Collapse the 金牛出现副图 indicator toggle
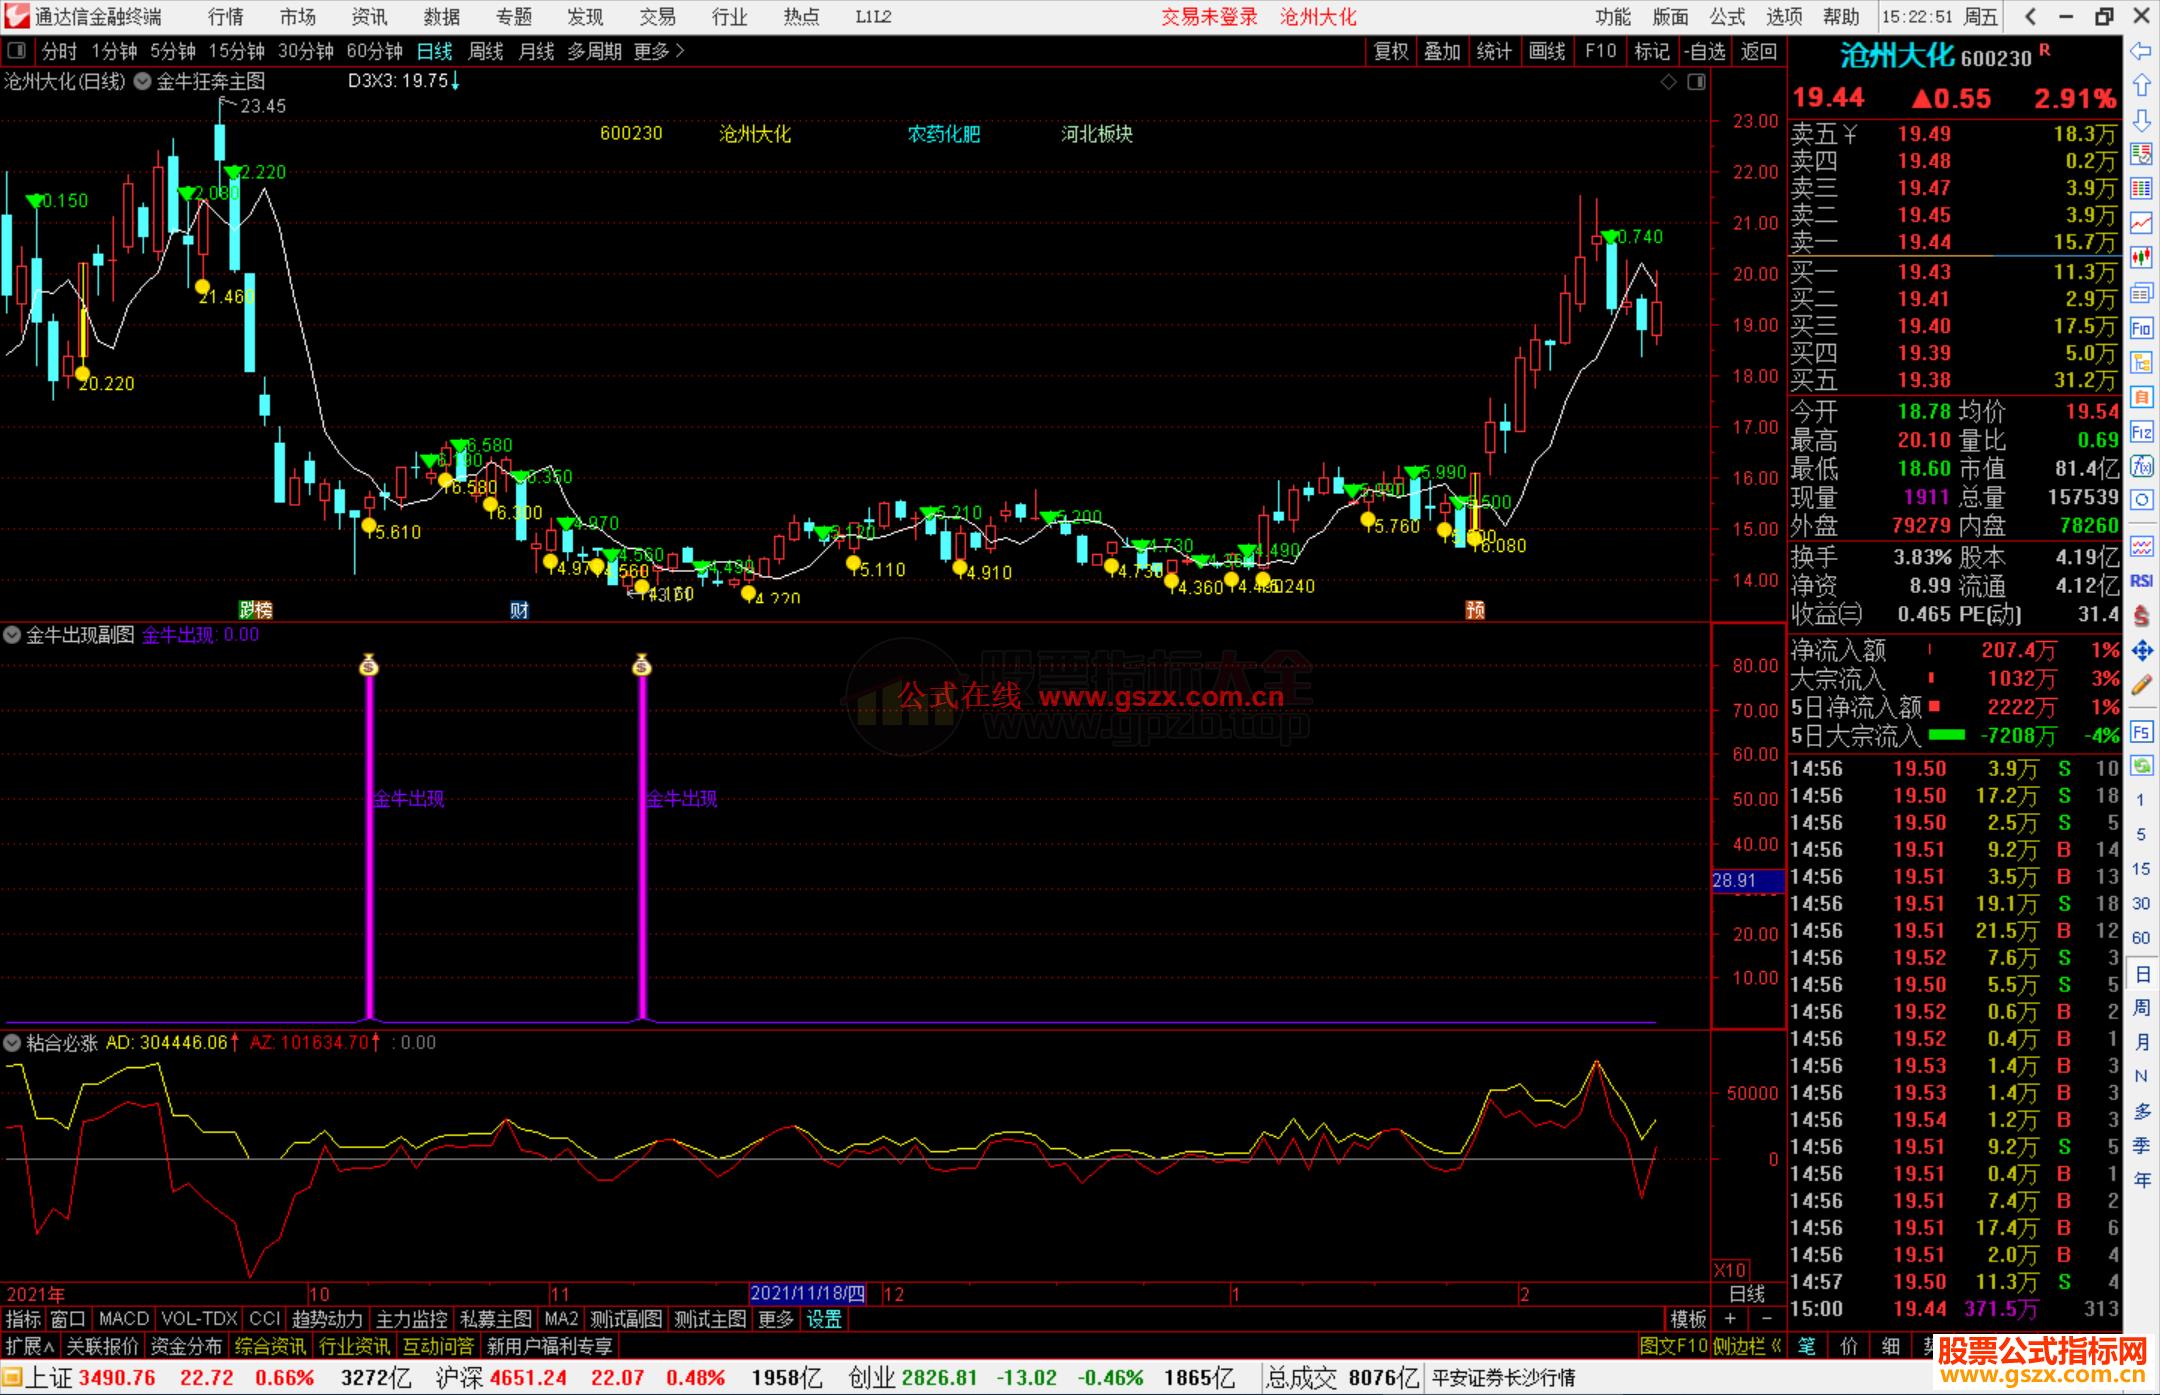2160x1395 pixels. pos(12,634)
